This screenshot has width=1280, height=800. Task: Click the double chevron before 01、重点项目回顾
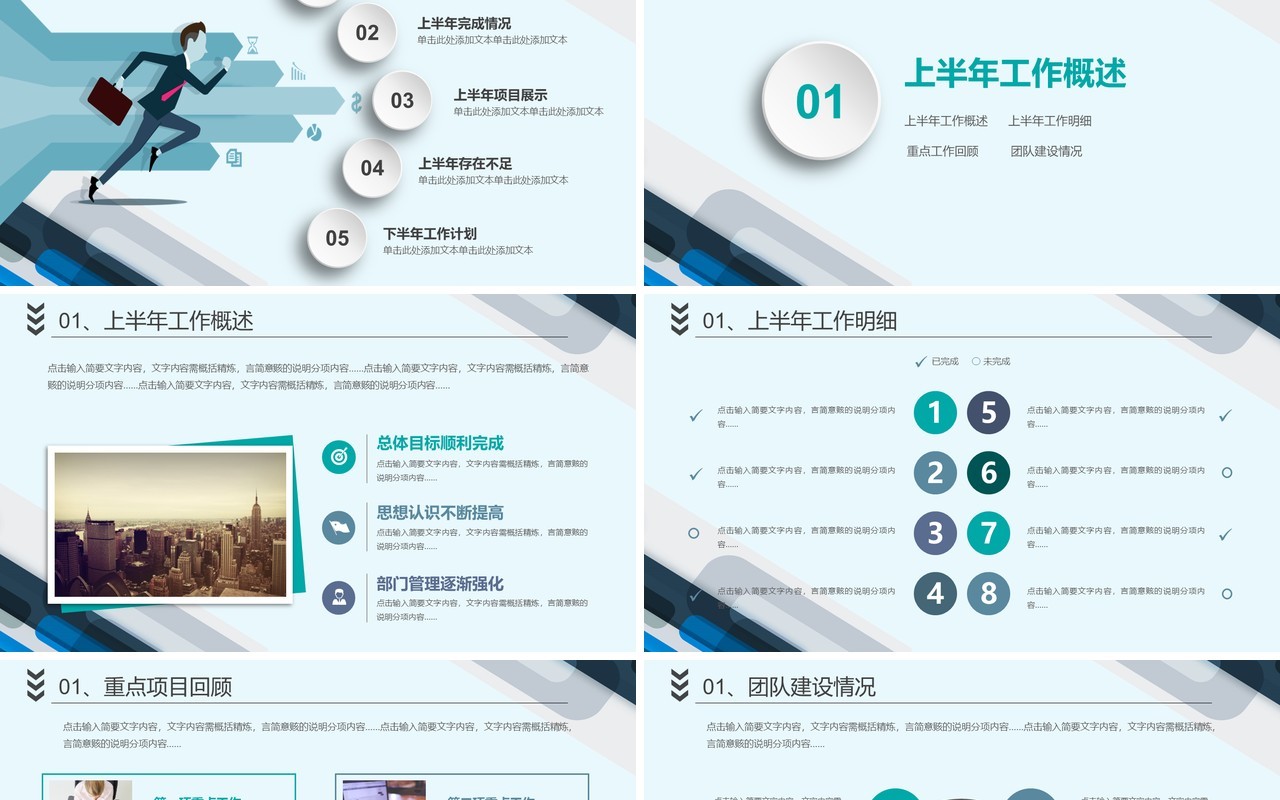pyautogui.click(x=36, y=686)
